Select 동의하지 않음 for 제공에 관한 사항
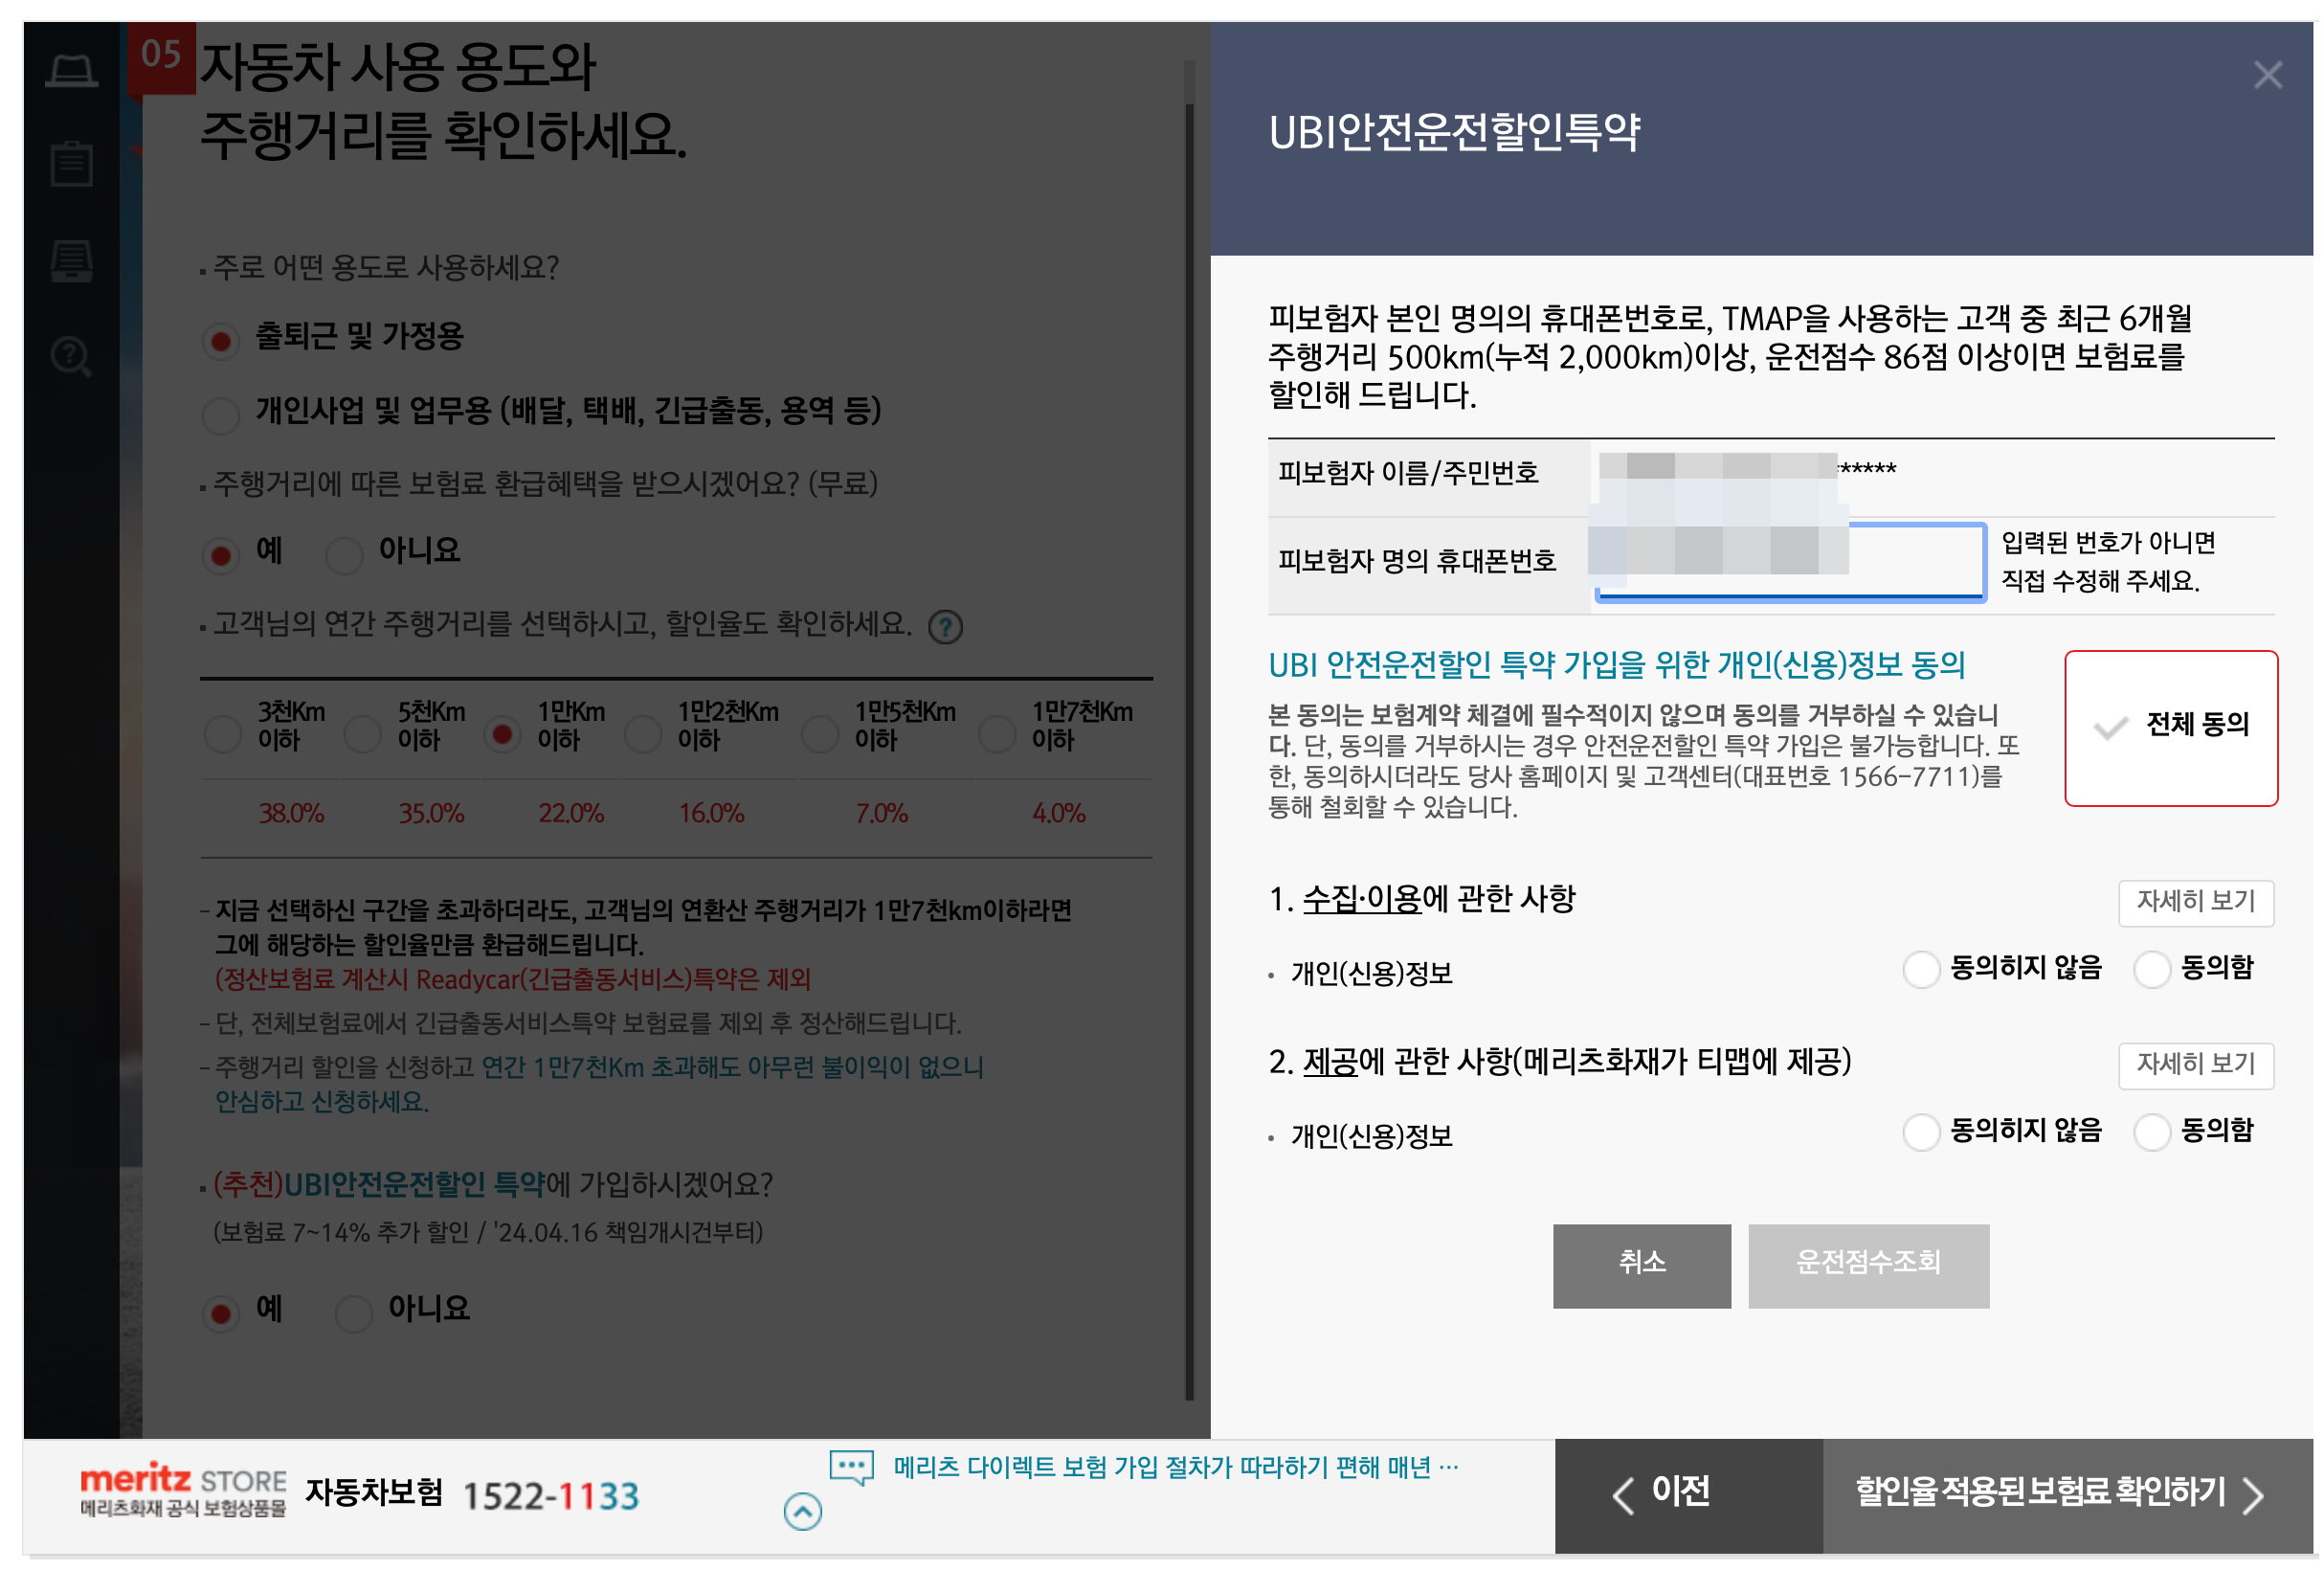 click(1921, 1132)
